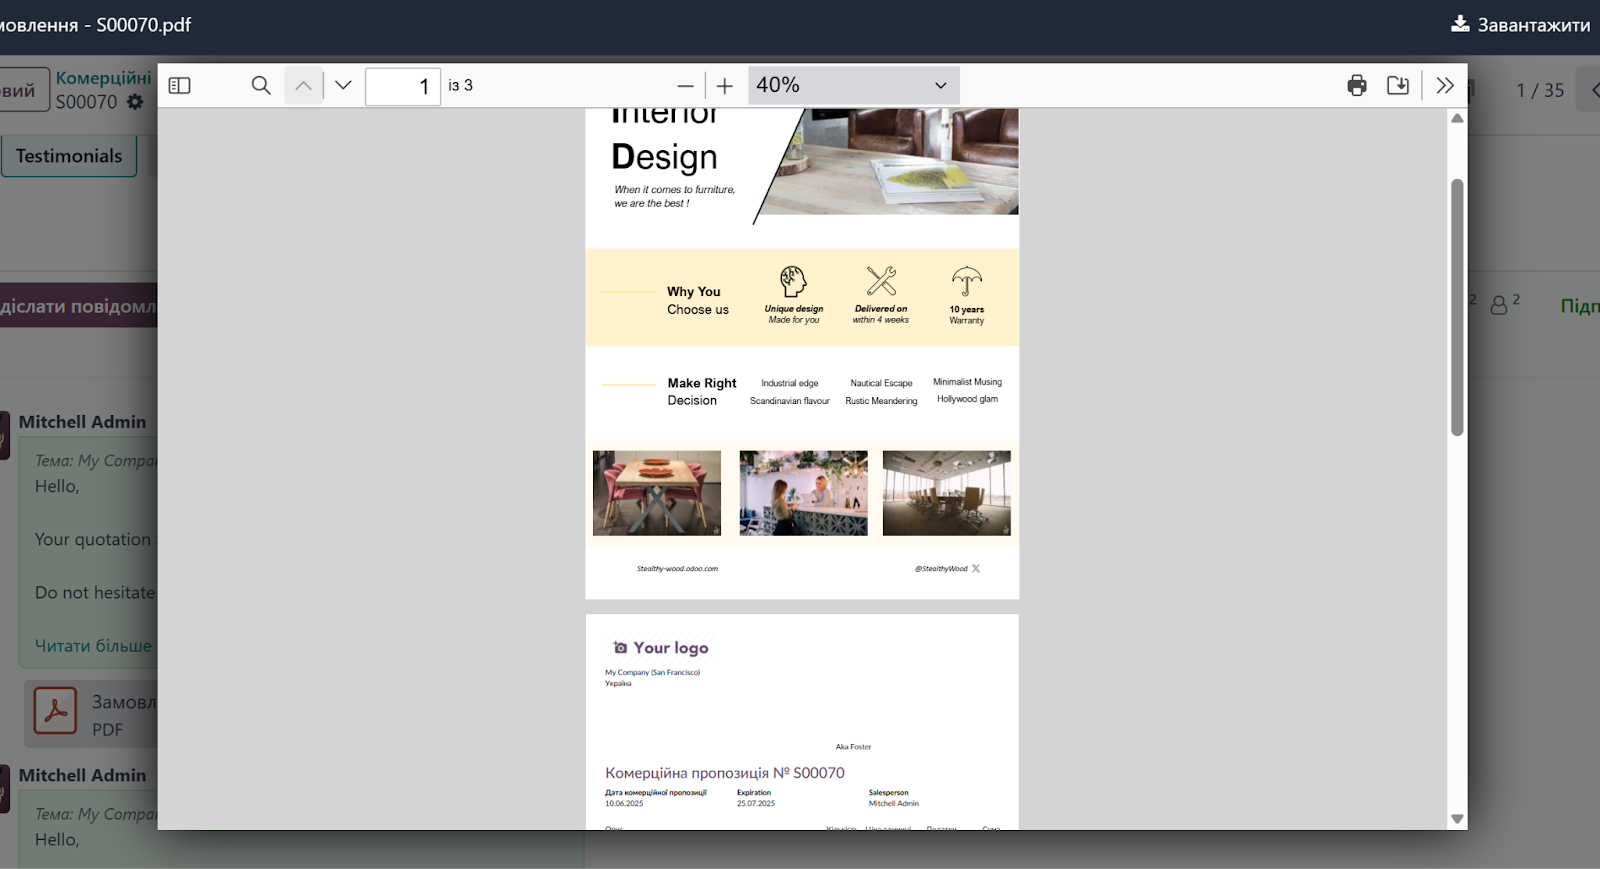The image size is (1600, 869).
Task: Click the scroll-up arrow of viewer scrollbar
Action: (x=1457, y=118)
